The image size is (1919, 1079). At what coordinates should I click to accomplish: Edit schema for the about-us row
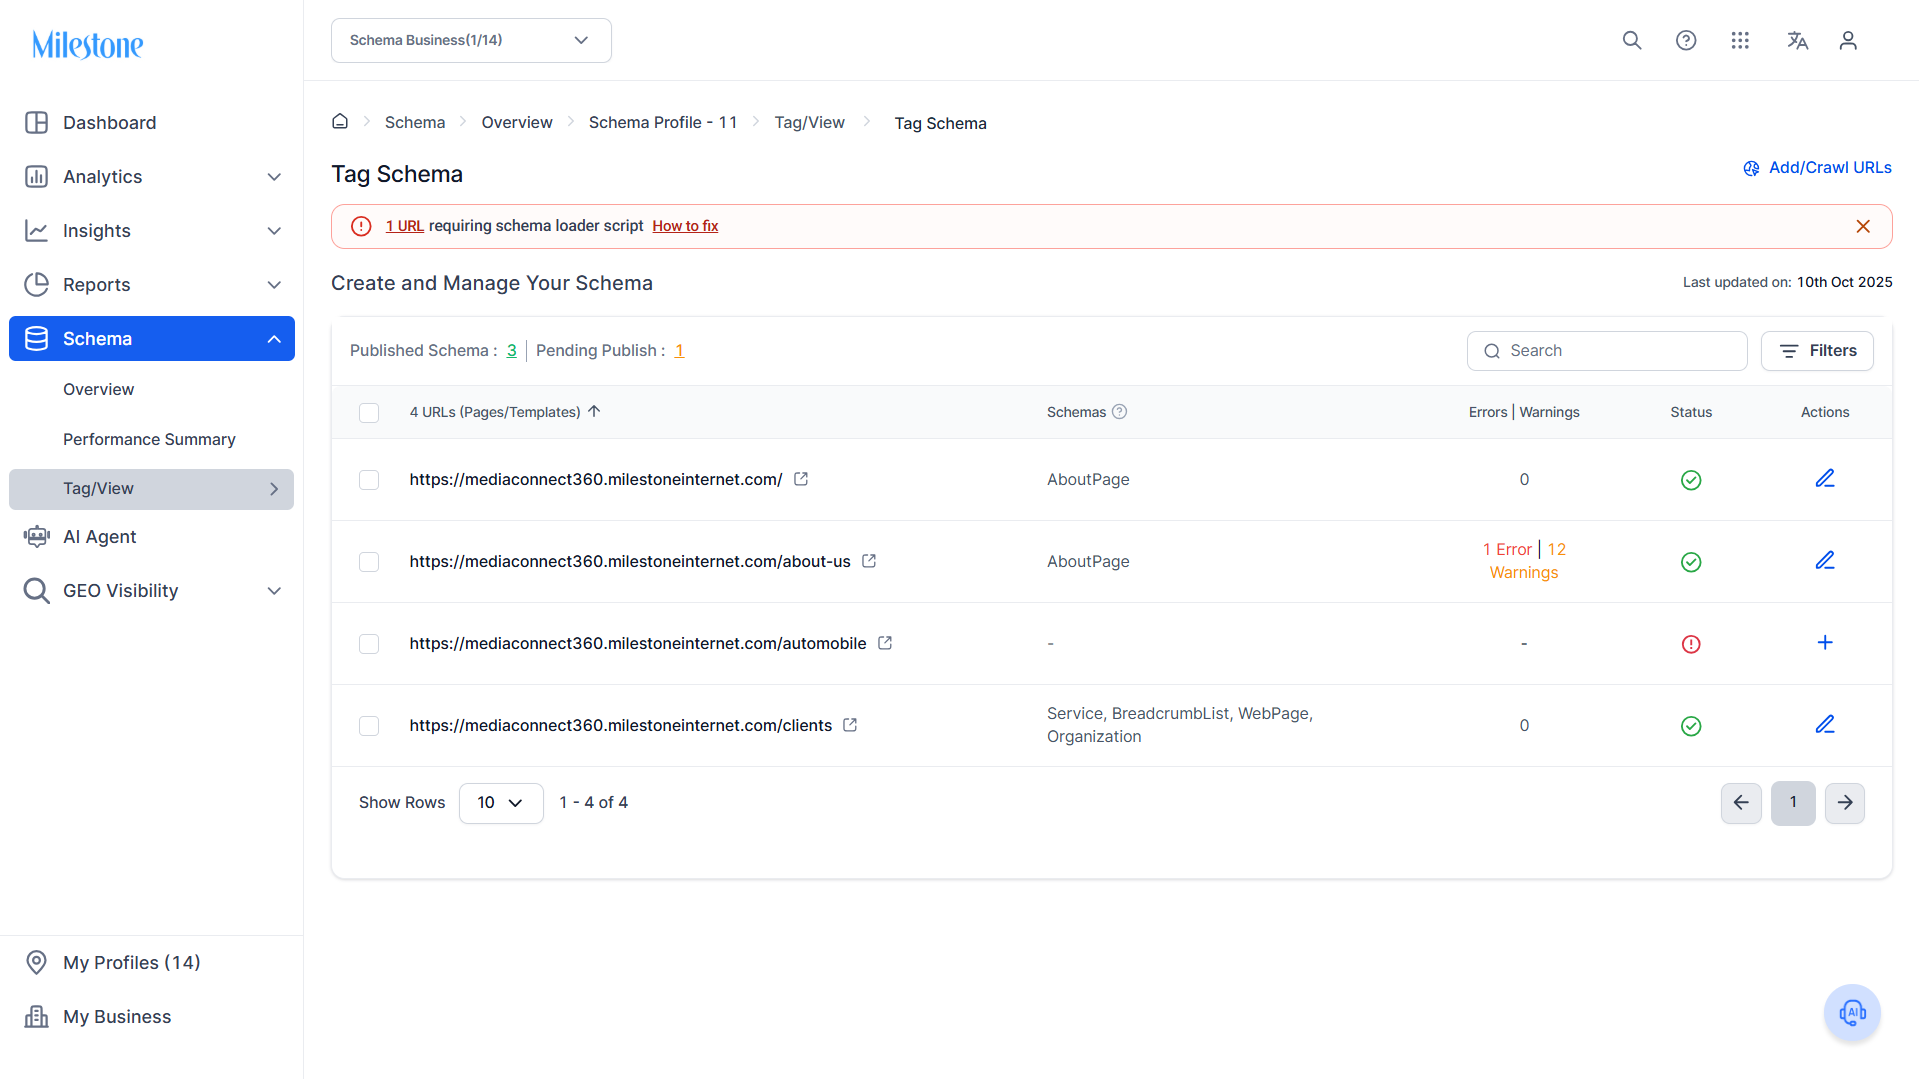click(1825, 561)
